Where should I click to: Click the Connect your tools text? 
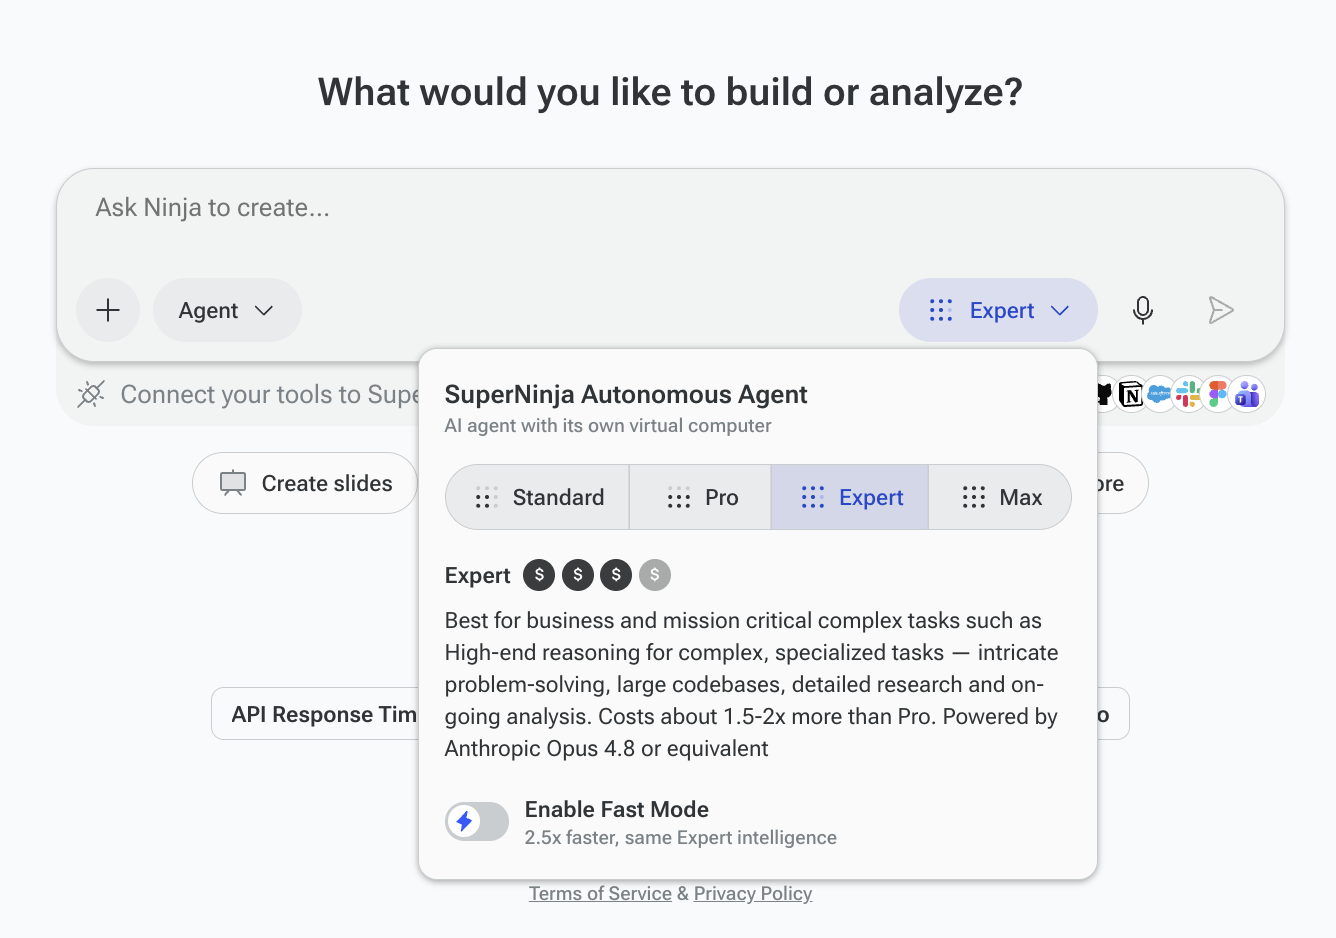click(x=270, y=394)
